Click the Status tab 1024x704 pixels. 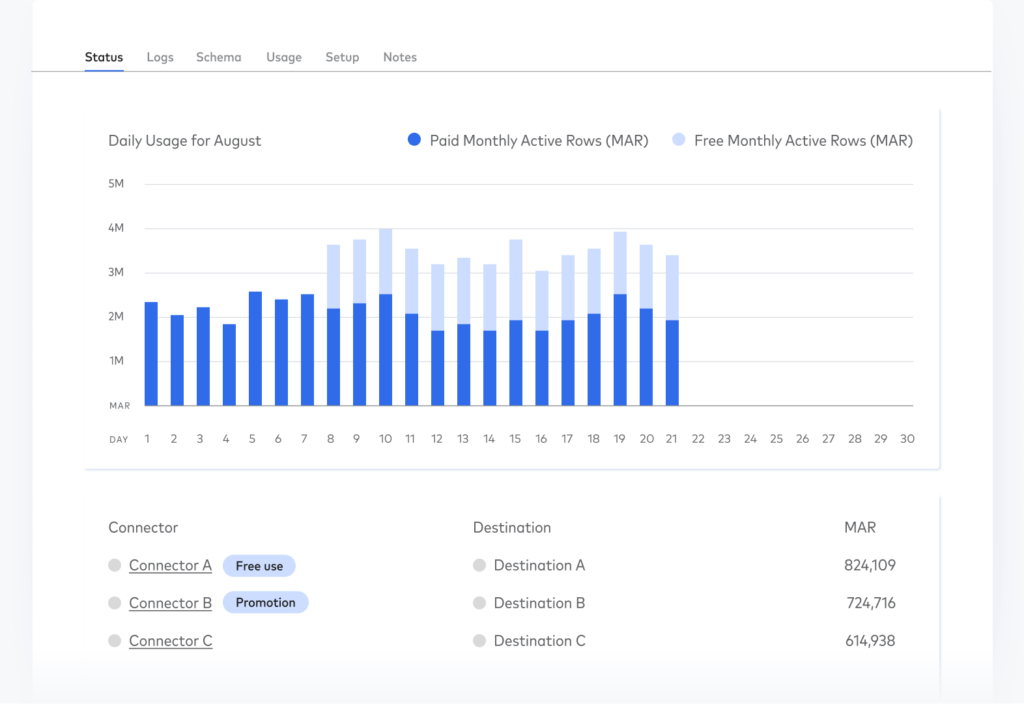coord(104,57)
